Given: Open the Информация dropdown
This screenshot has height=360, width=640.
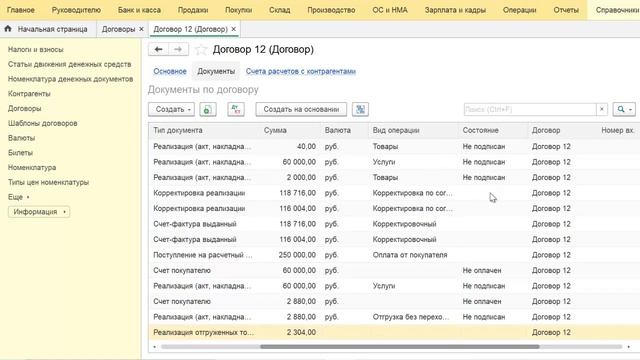Looking at the screenshot, I should coord(39,212).
